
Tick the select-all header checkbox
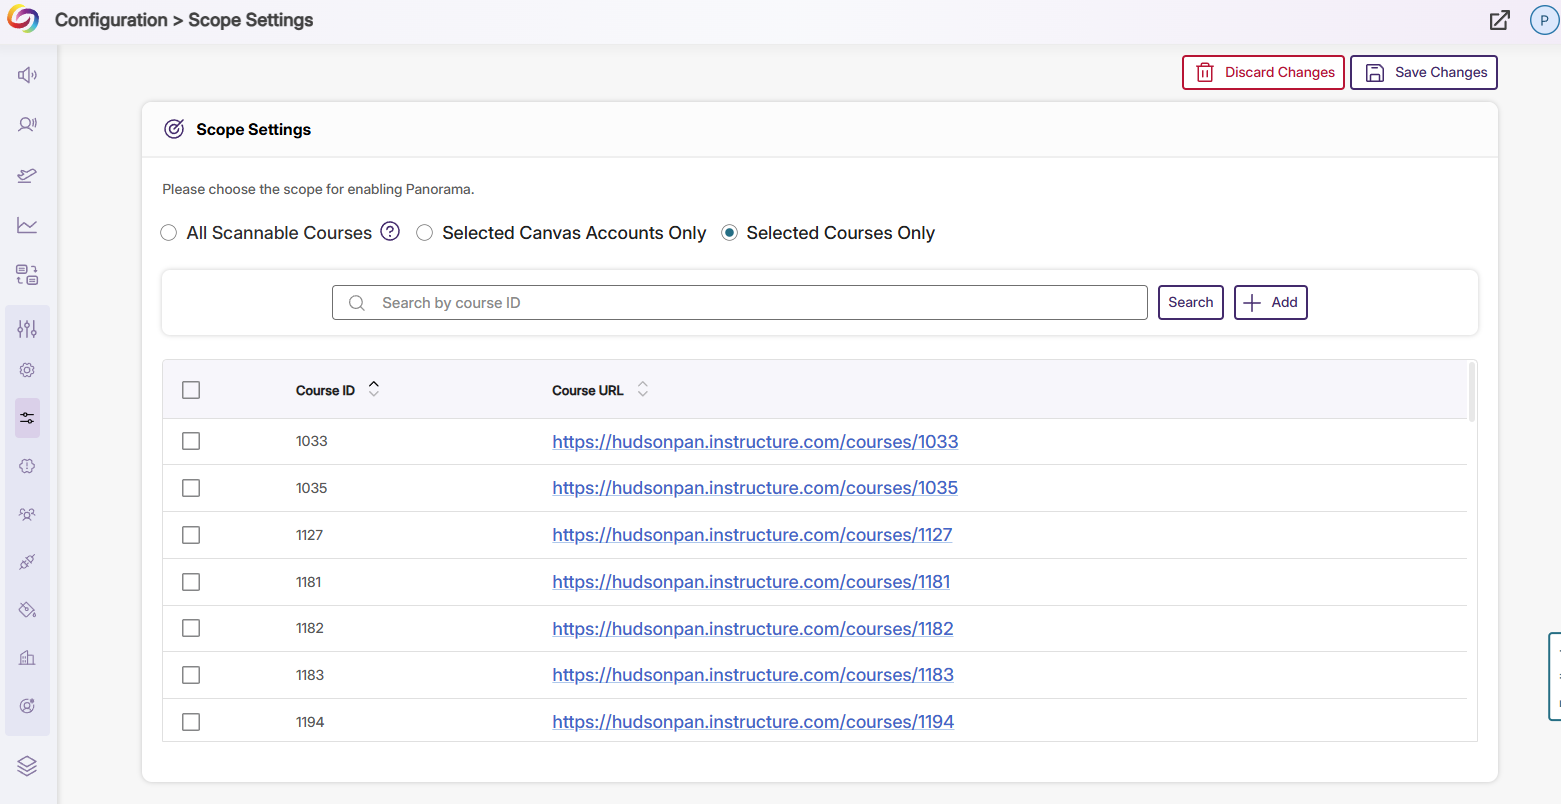pos(191,390)
